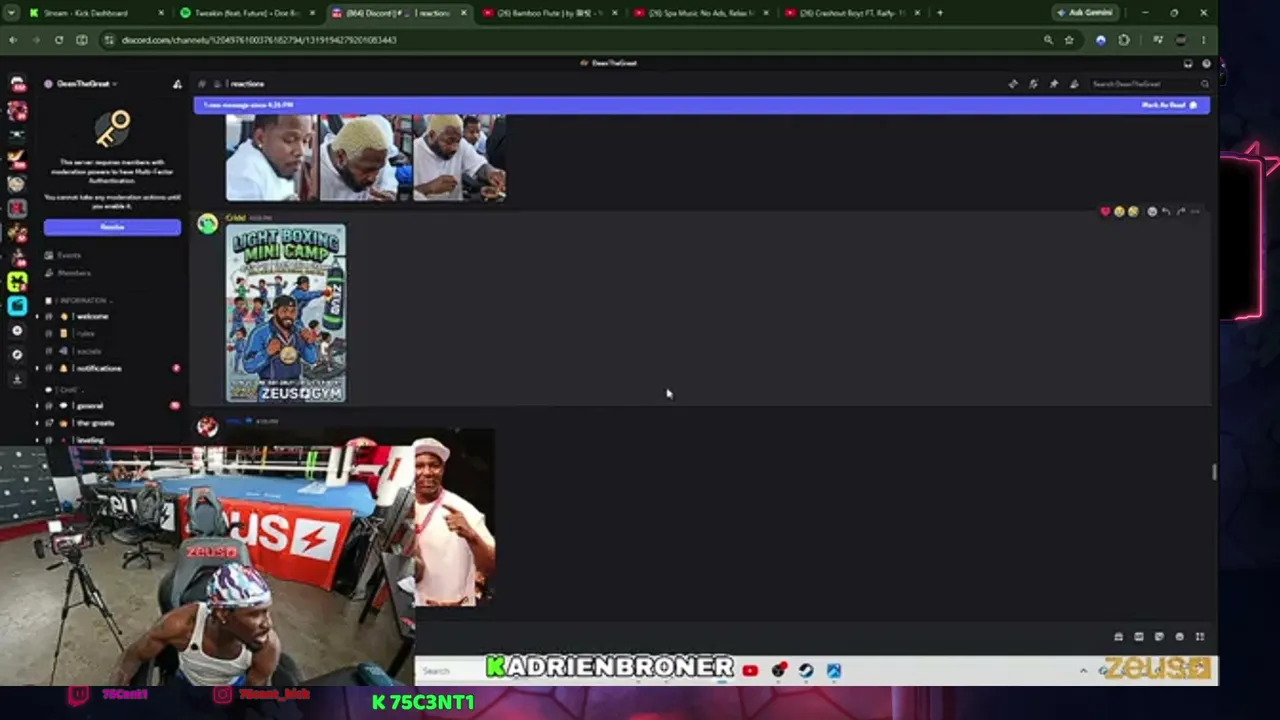Open Threads in the channel header

coord(1013,84)
